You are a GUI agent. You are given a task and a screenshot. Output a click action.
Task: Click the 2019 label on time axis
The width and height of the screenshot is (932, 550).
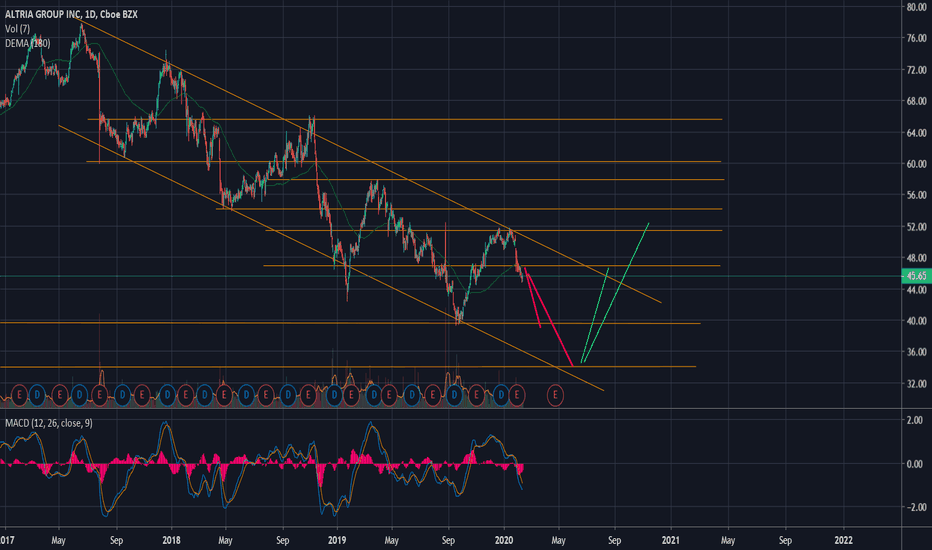(x=337, y=540)
